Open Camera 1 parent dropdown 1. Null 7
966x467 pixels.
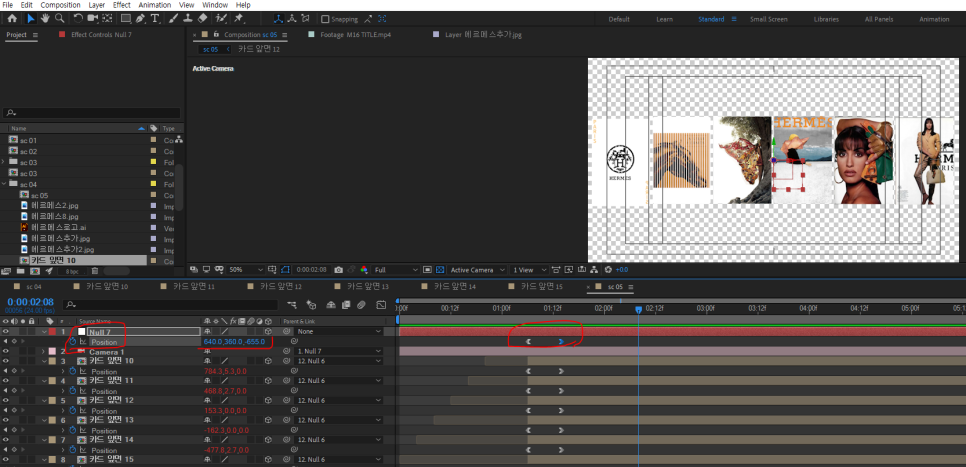tap(338, 351)
